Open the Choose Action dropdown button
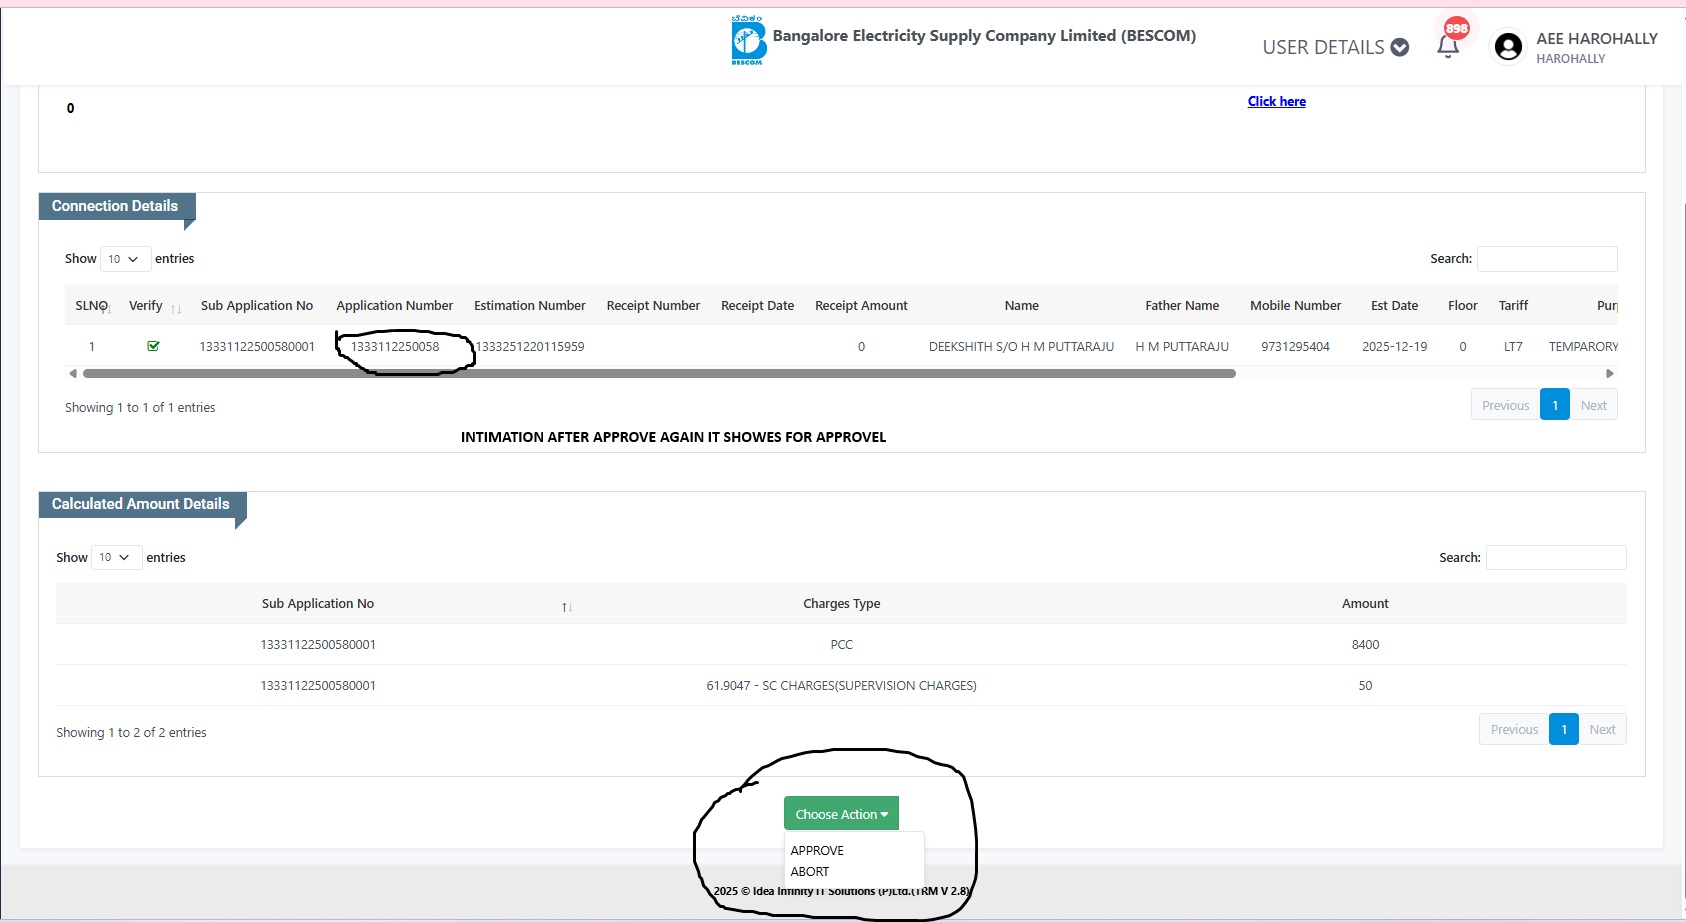Viewport: 1686px width, 922px height. click(841, 814)
